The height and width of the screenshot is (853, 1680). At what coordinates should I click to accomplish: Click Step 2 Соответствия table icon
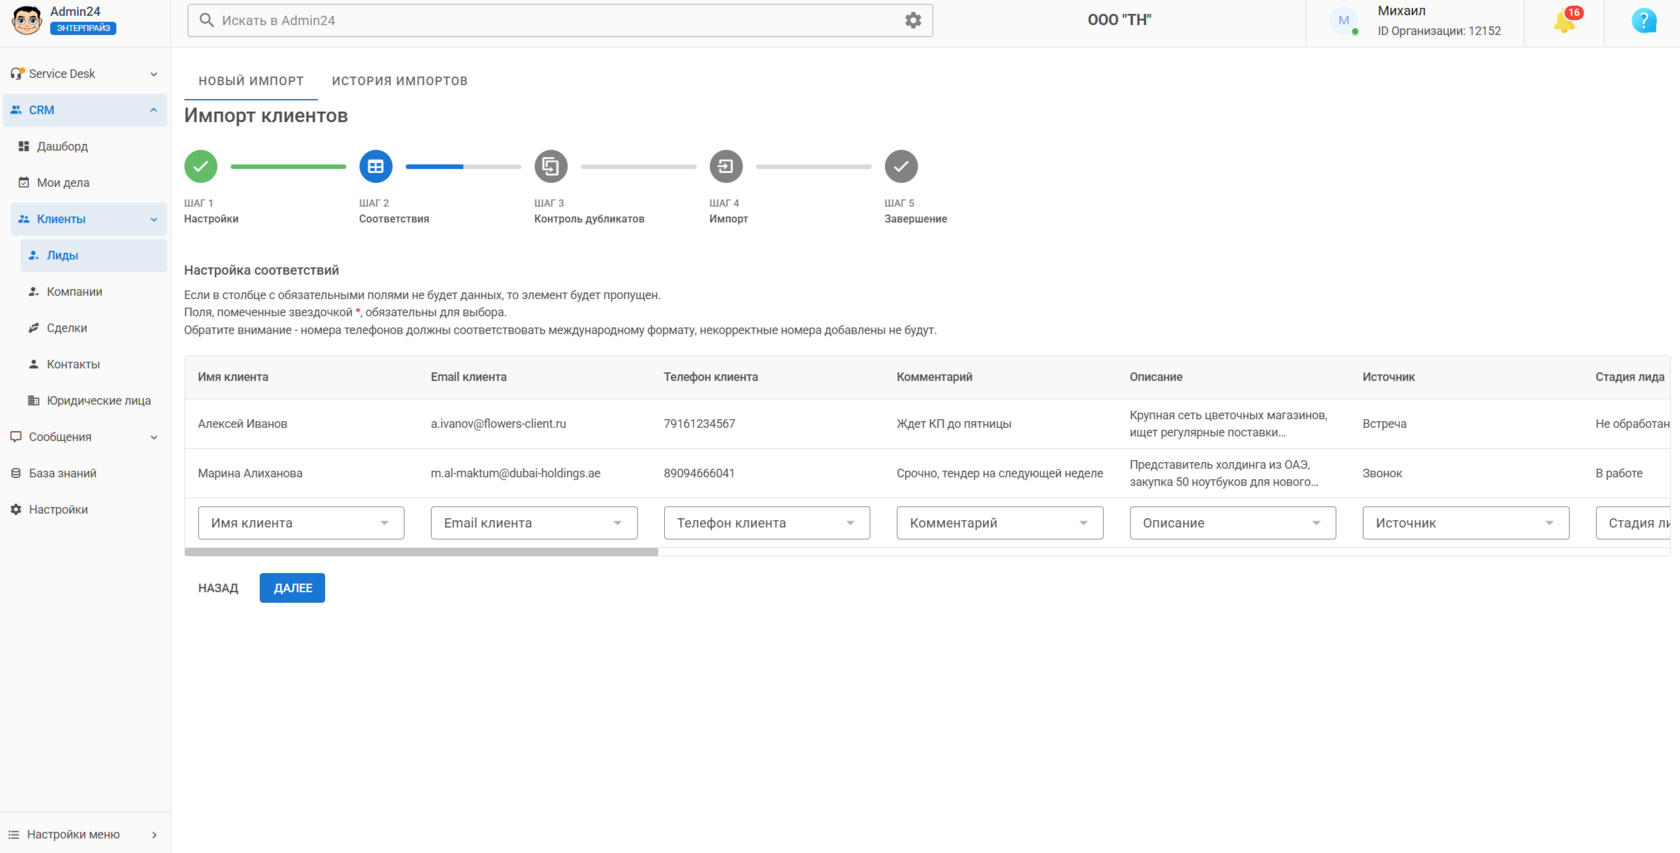376,167
